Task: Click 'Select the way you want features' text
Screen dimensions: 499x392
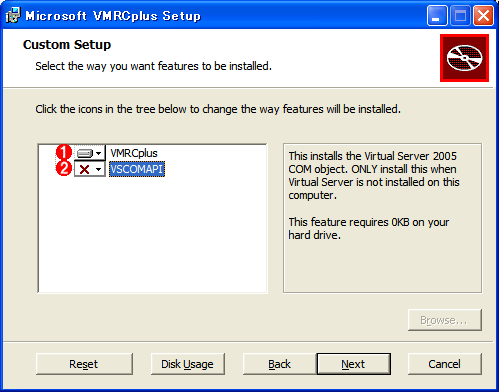Action: (x=153, y=66)
